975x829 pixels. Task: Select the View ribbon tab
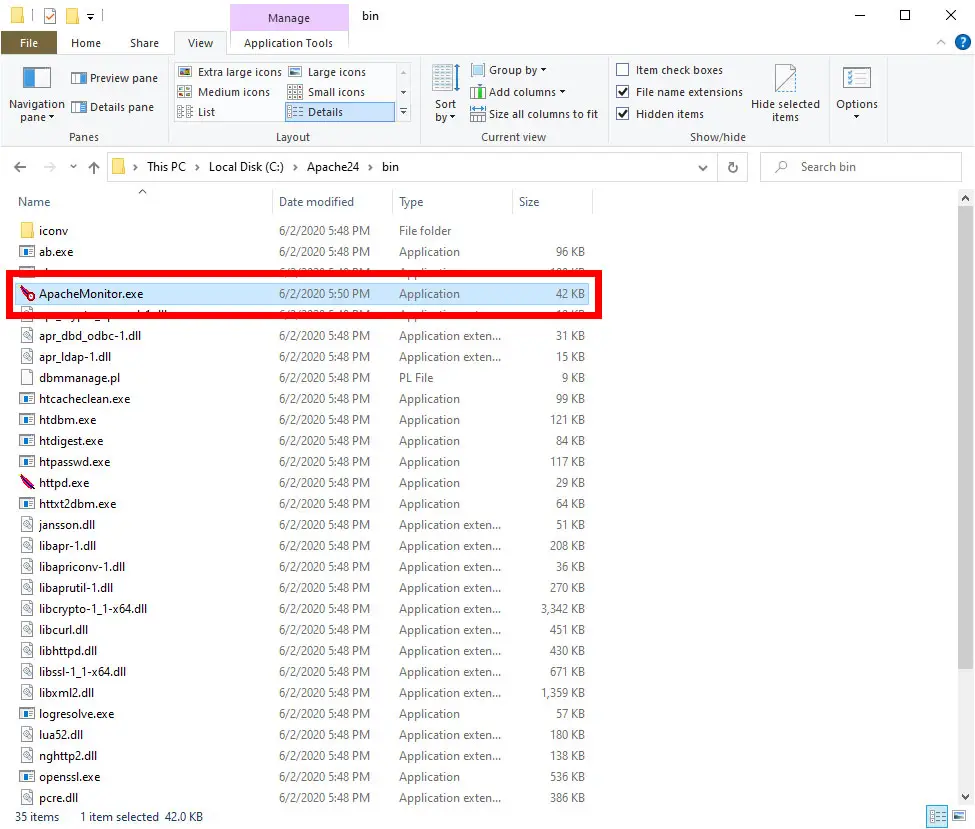(x=200, y=43)
